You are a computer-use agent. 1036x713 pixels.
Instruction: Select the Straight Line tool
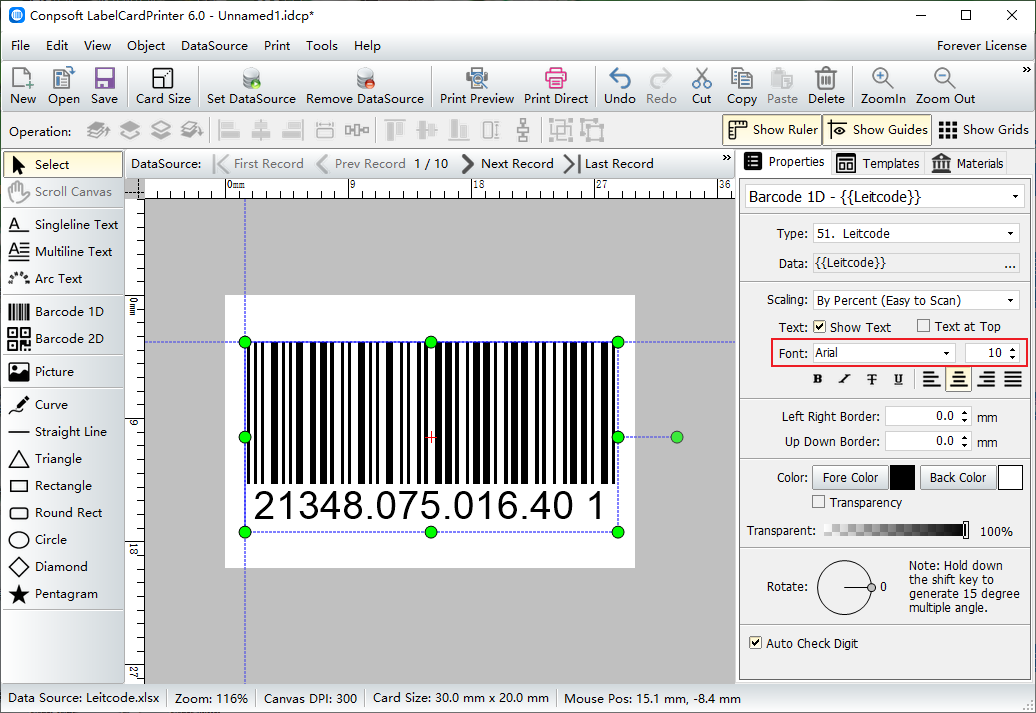point(63,432)
